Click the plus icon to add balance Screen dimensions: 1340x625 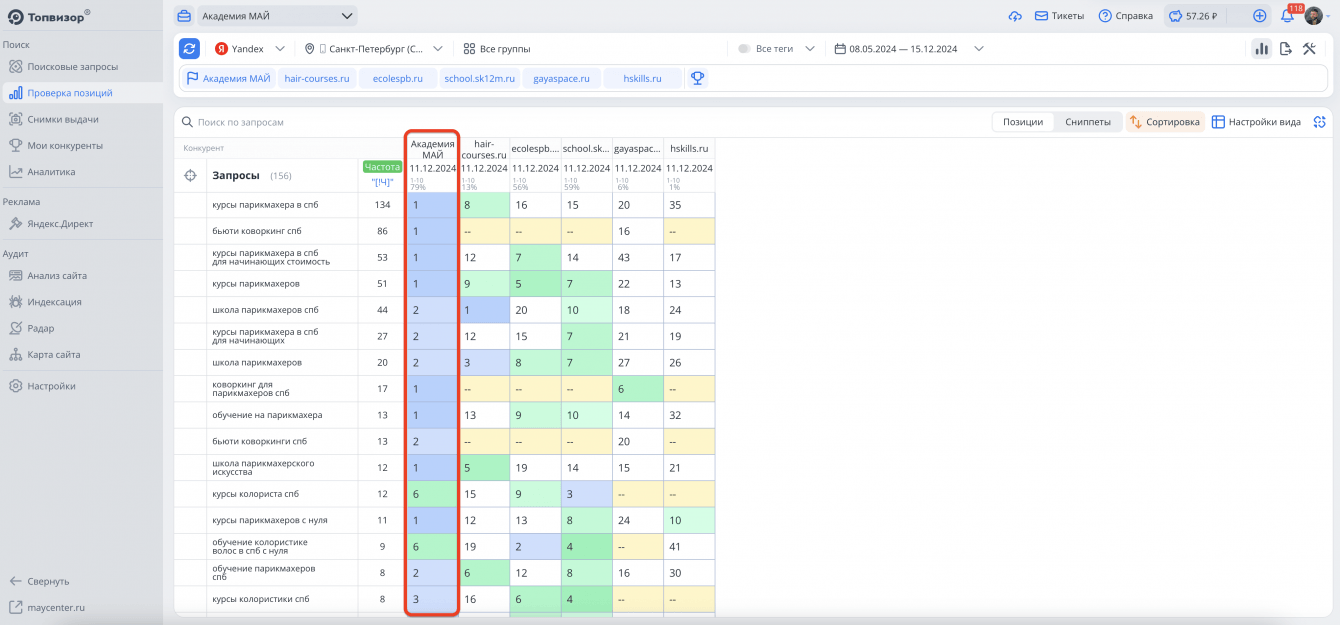[1259, 16]
